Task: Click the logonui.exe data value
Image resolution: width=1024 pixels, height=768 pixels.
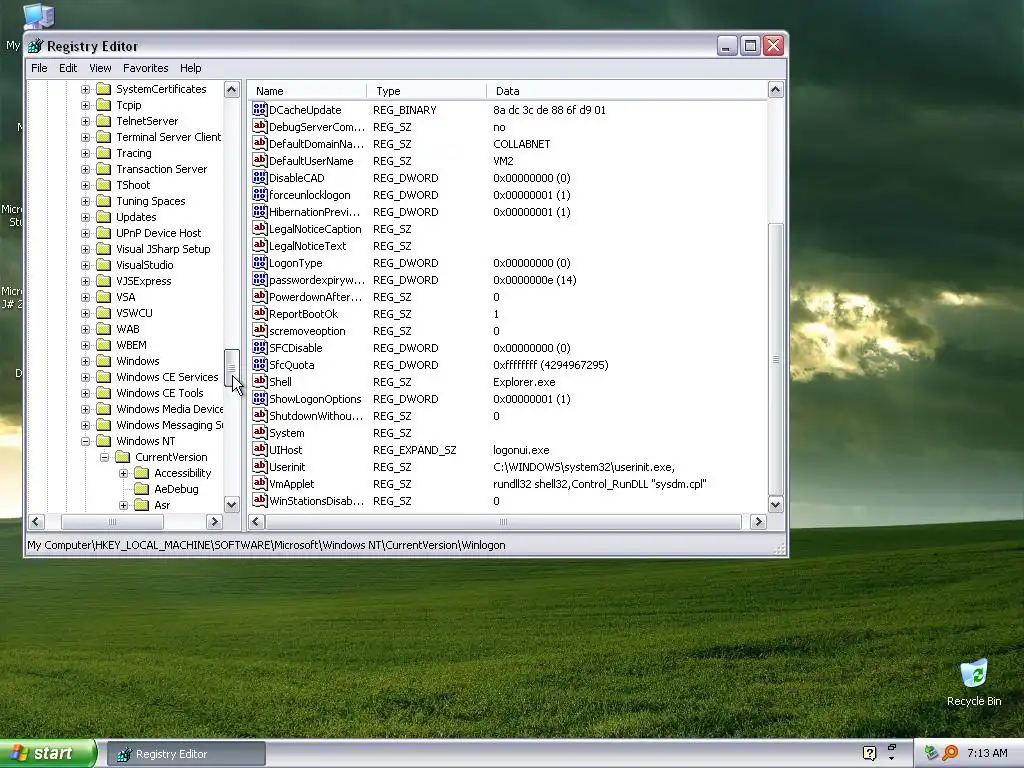Action: (x=520, y=450)
